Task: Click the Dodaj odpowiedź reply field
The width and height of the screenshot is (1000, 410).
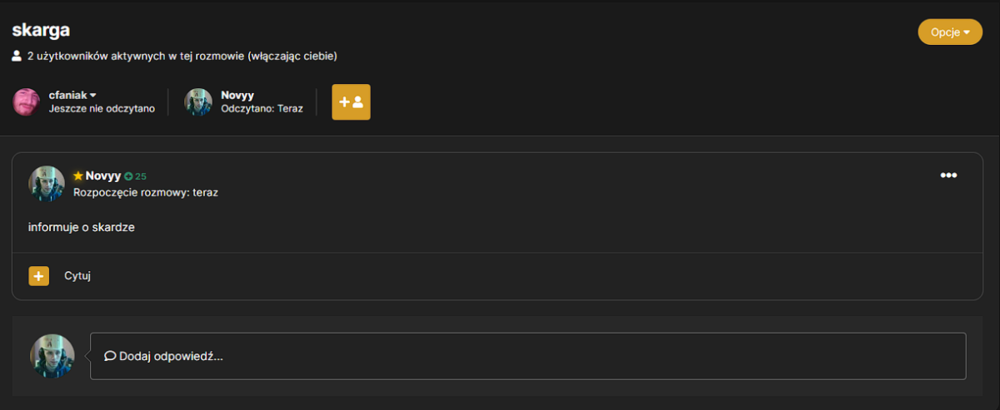Action: click(x=528, y=356)
